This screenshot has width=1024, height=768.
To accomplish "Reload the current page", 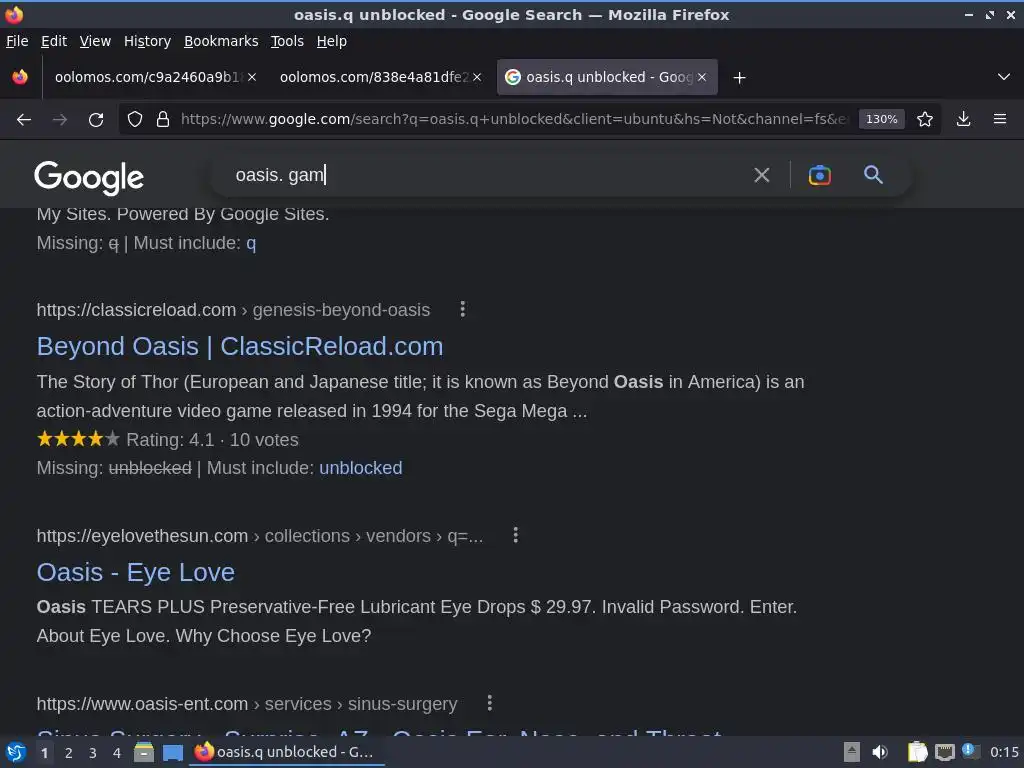I will click(x=96, y=120).
